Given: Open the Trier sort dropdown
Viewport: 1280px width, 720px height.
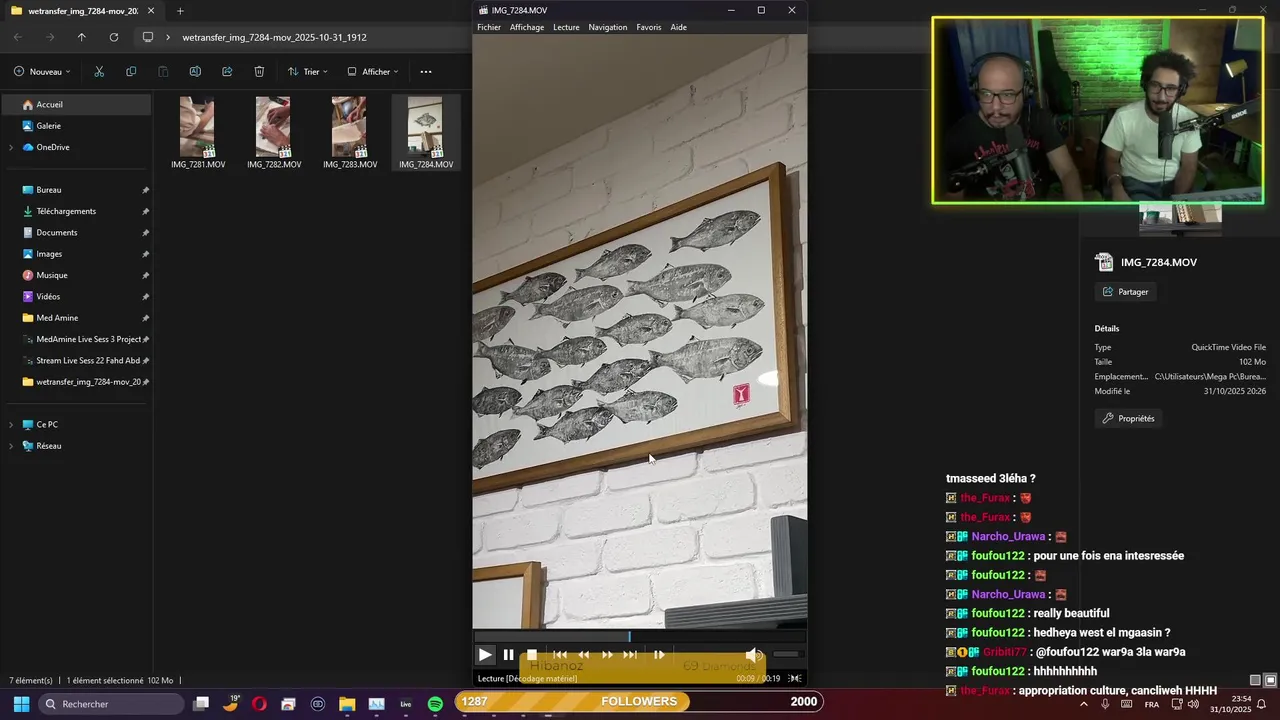Looking at the screenshot, I should click(307, 72).
